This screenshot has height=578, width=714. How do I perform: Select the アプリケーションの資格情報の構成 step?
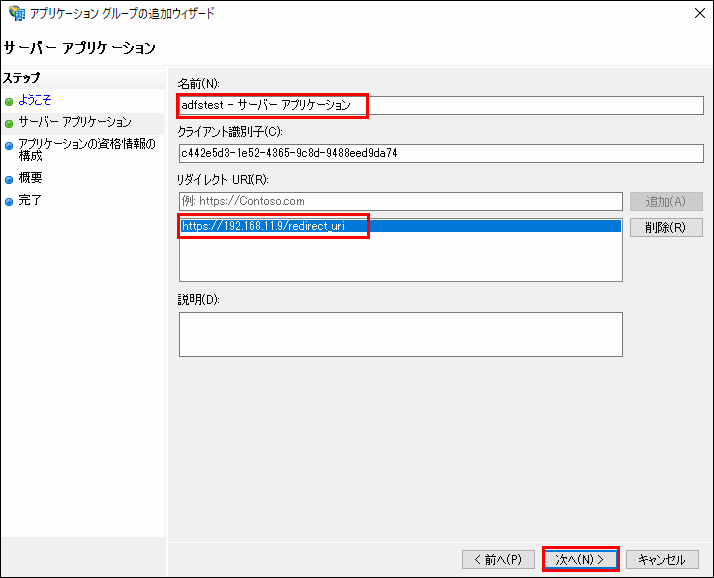click(x=87, y=150)
